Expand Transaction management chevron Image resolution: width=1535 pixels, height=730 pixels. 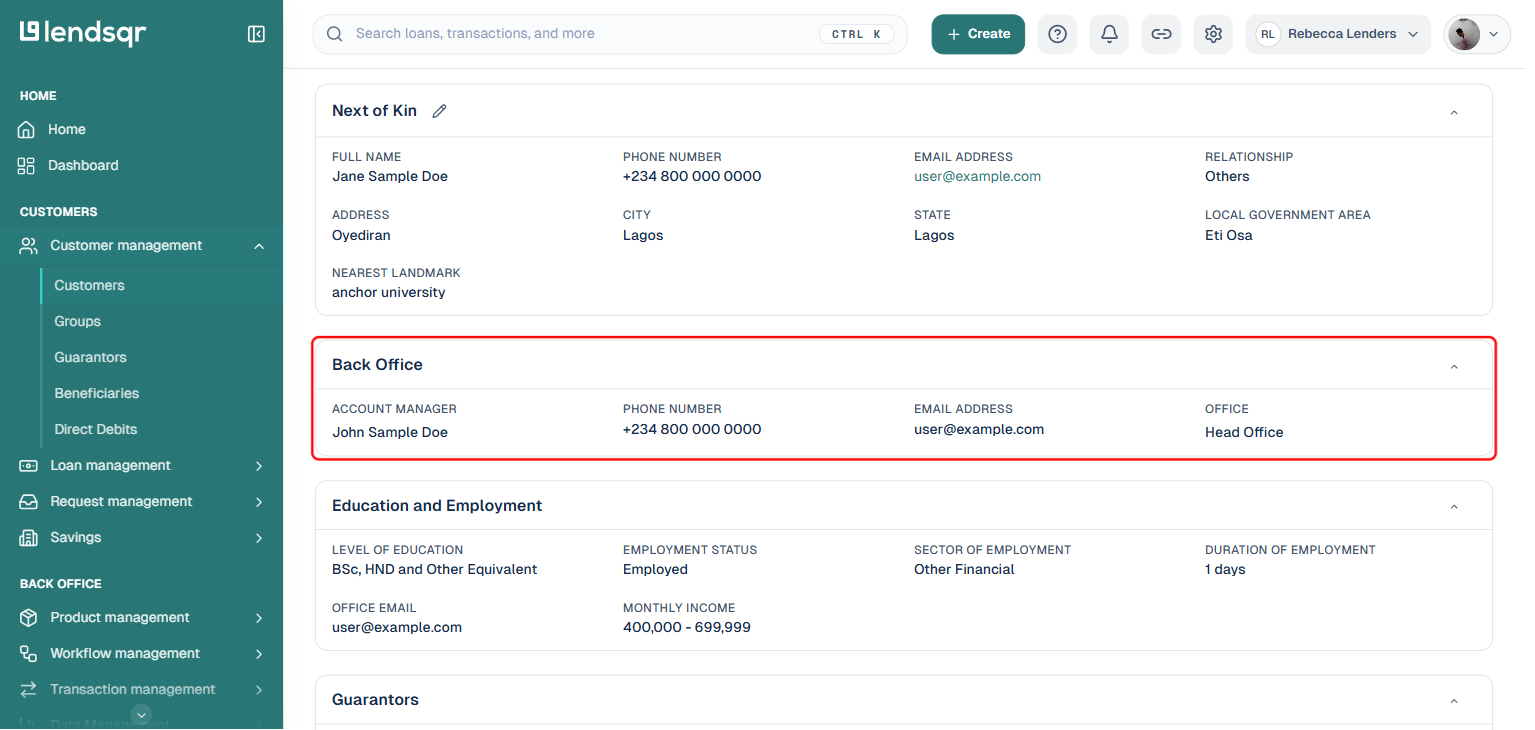point(259,690)
